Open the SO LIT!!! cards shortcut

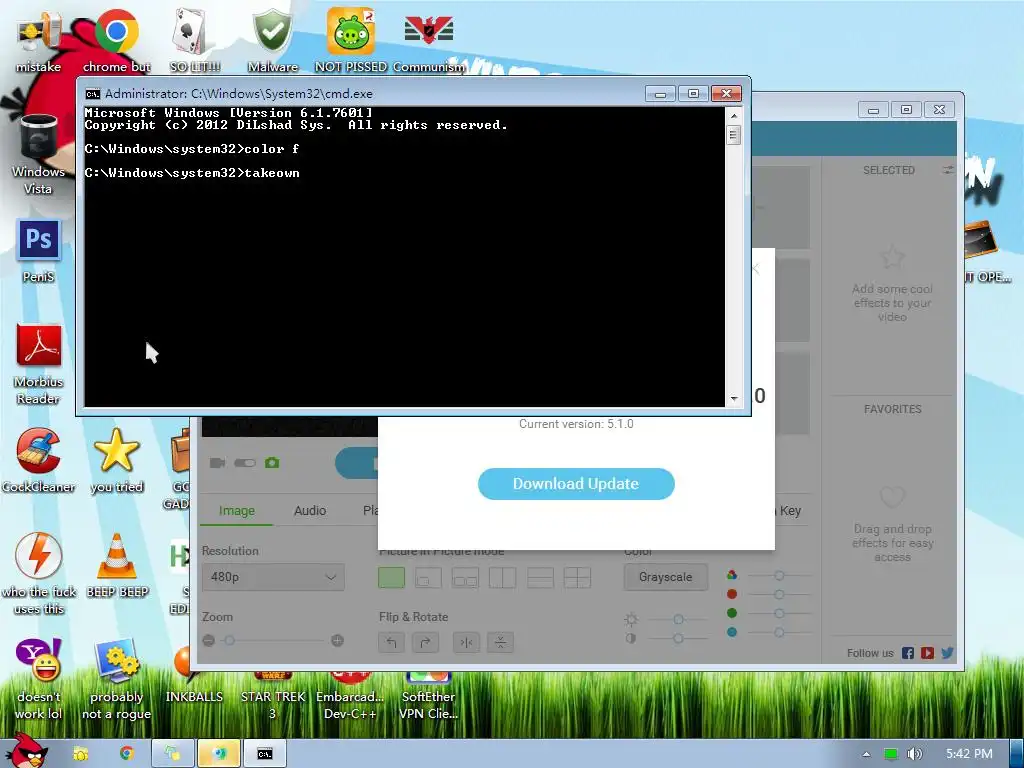195,40
